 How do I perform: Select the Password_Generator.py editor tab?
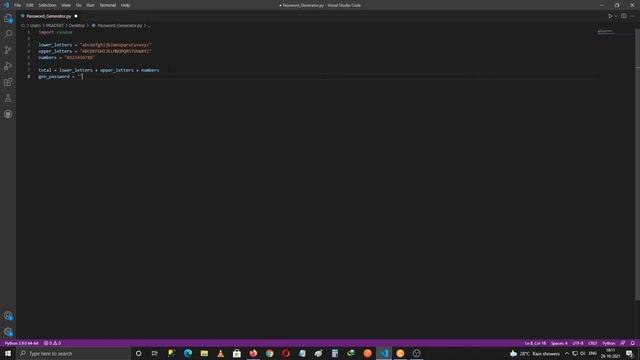click(49, 16)
